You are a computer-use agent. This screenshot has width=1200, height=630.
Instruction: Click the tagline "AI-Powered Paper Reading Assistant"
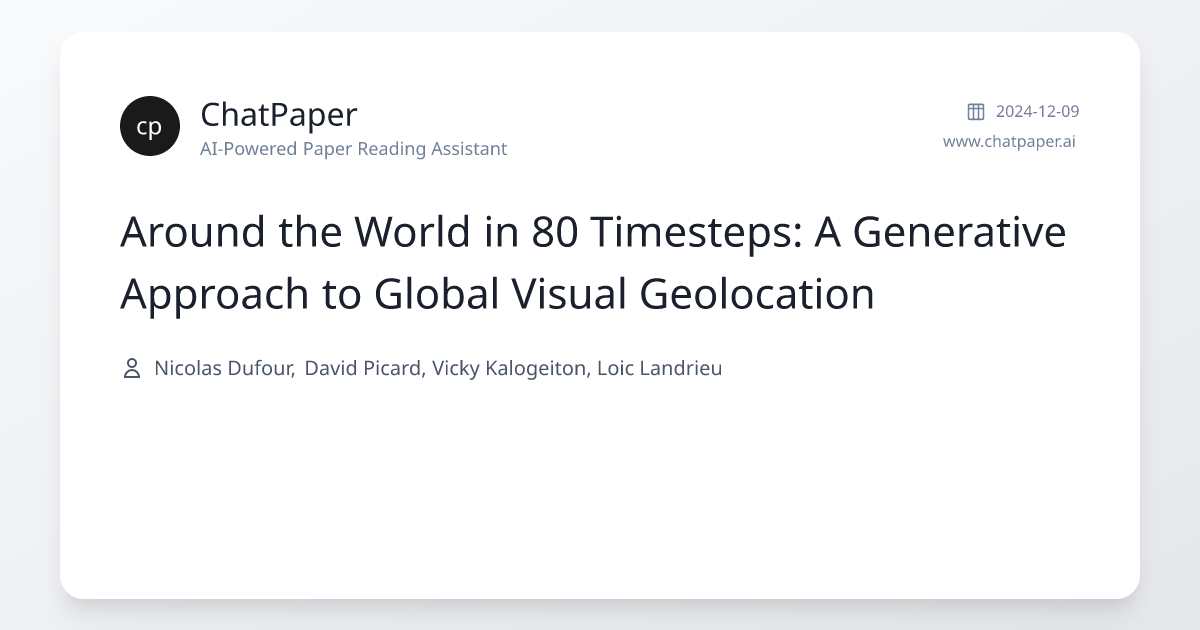(354, 149)
